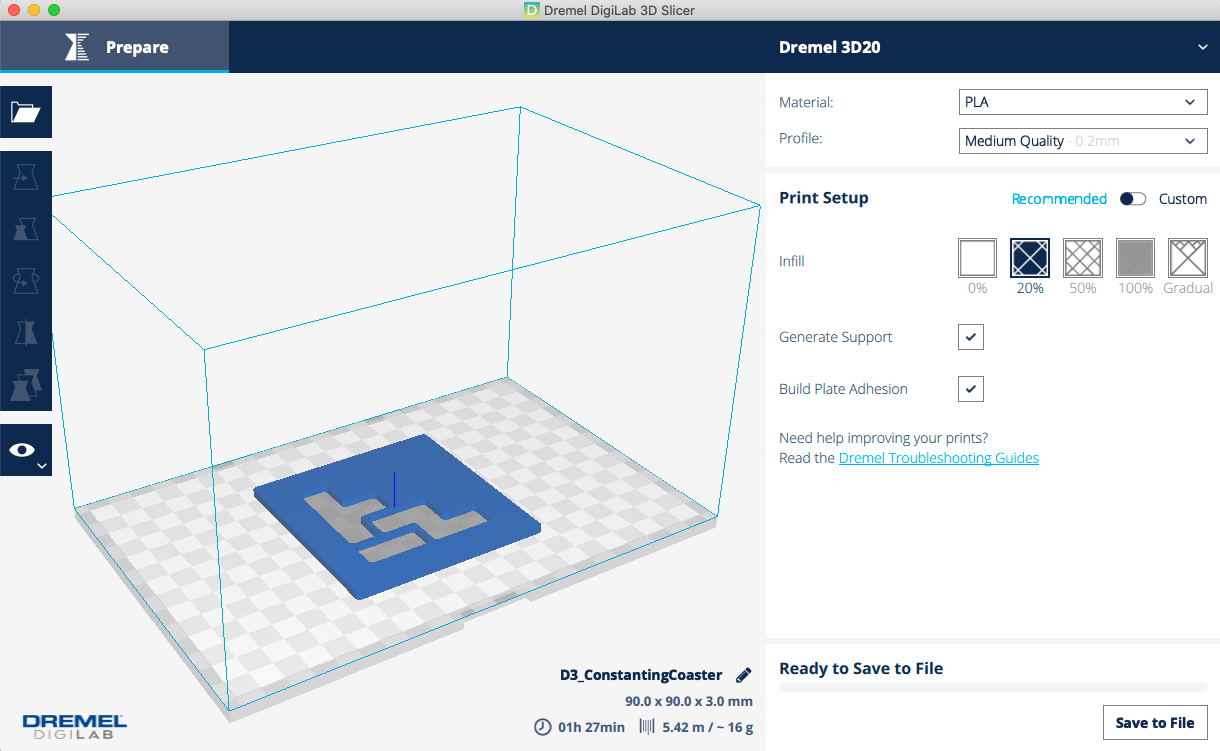This screenshot has height=751, width=1220.
Task: Click the print time clock icon
Action: [x=543, y=727]
